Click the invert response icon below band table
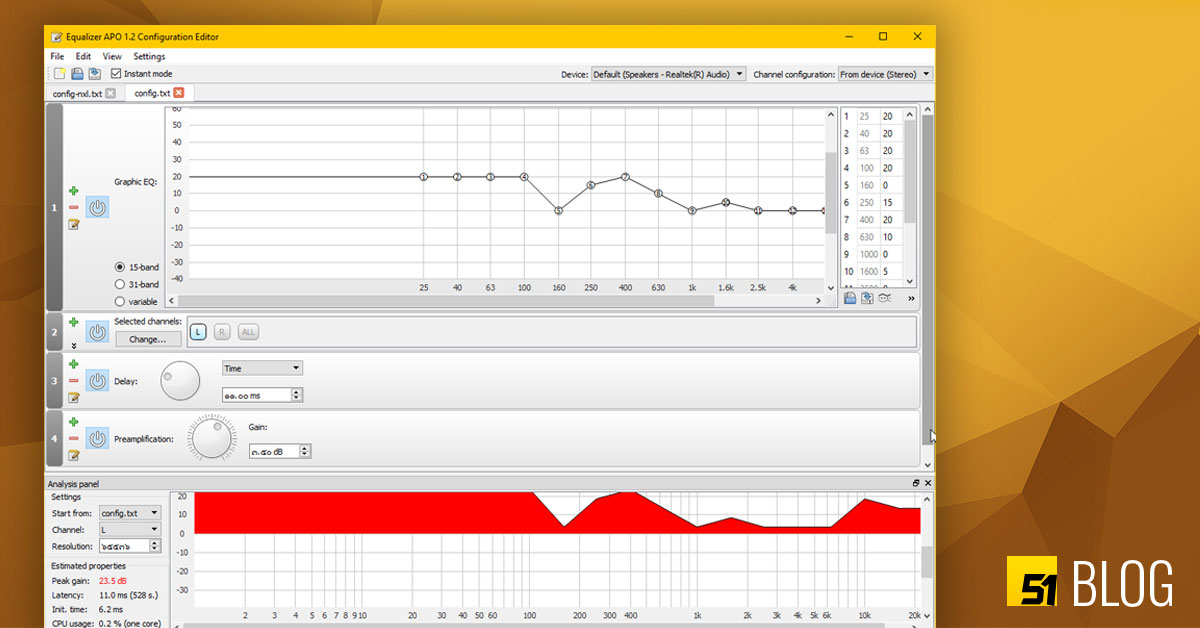The height and width of the screenshot is (628, 1200). [885, 298]
